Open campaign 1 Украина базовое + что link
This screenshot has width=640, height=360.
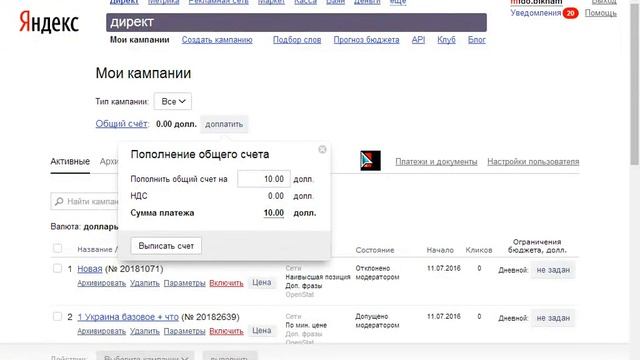pyautogui.click(x=128, y=317)
